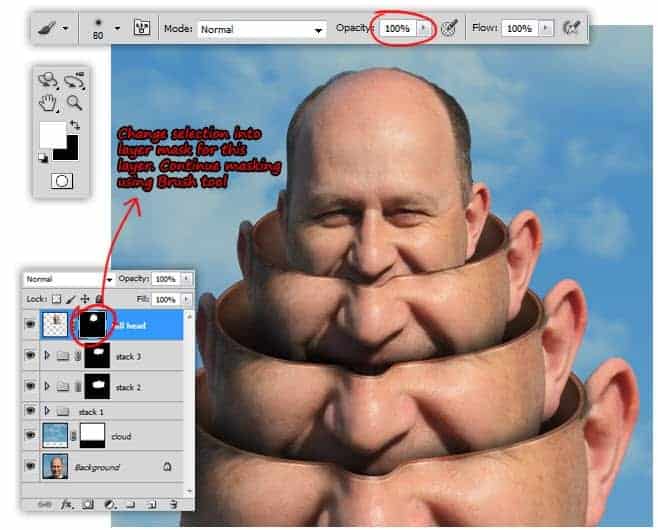Viewport: 658px width, 530px height.
Task: Expand the stack 3 group
Action: pyautogui.click(x=47, y=355)
